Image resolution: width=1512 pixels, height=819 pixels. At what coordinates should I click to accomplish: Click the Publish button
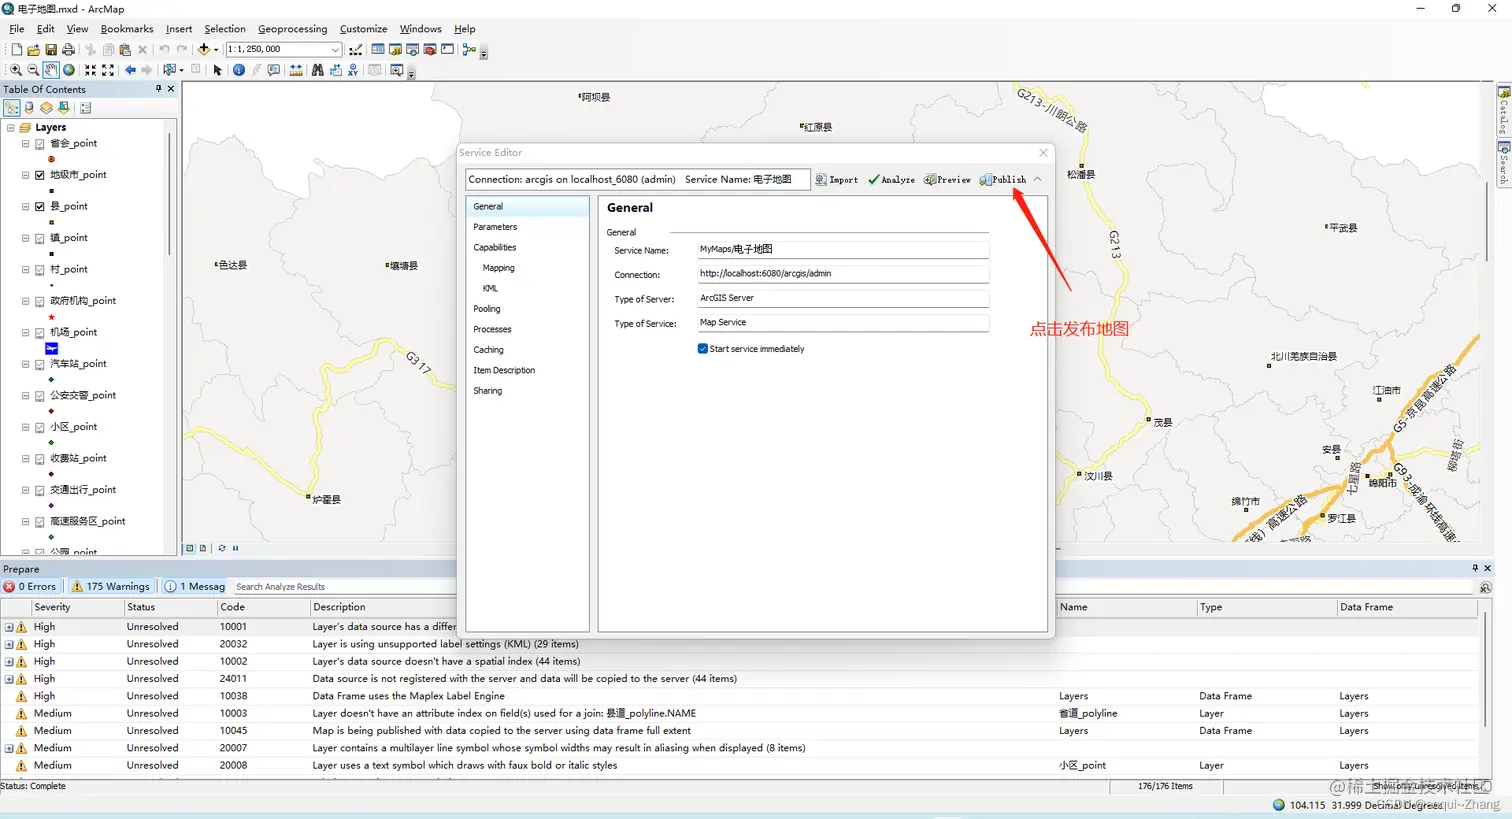click(1003, 180)
